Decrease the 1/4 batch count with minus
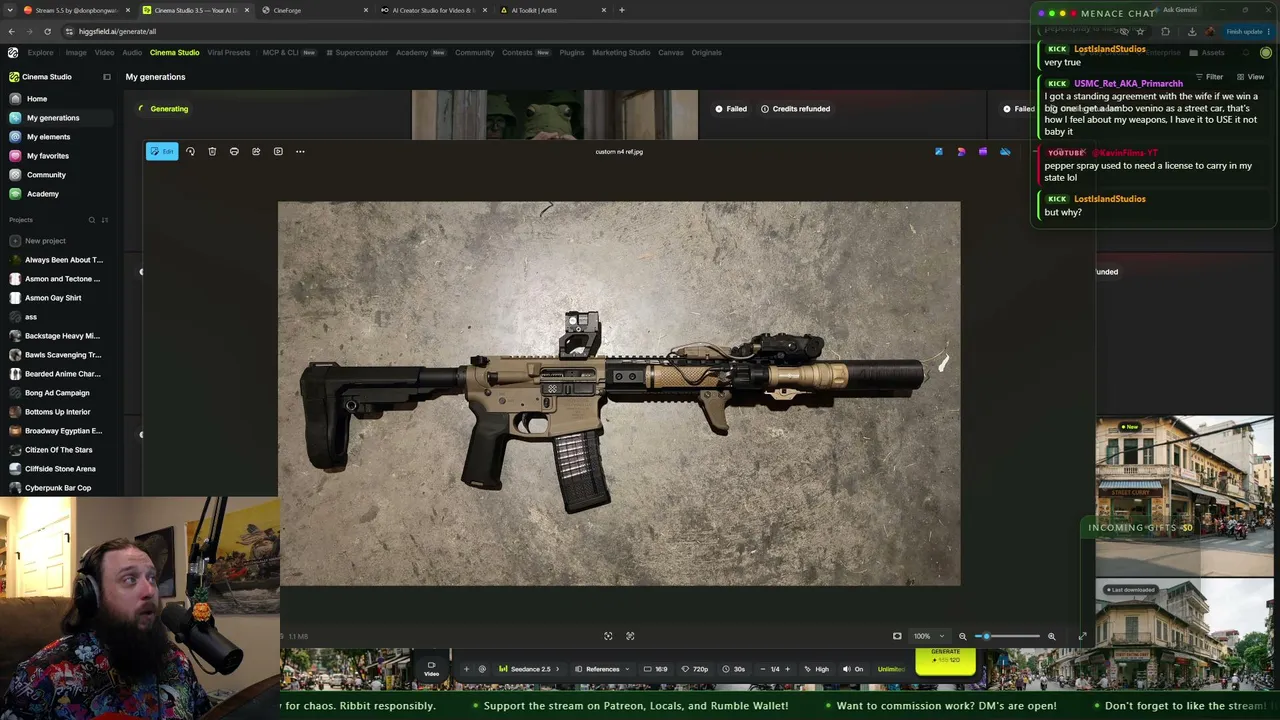Viewport: 1280px width, 720px height. 762,669
